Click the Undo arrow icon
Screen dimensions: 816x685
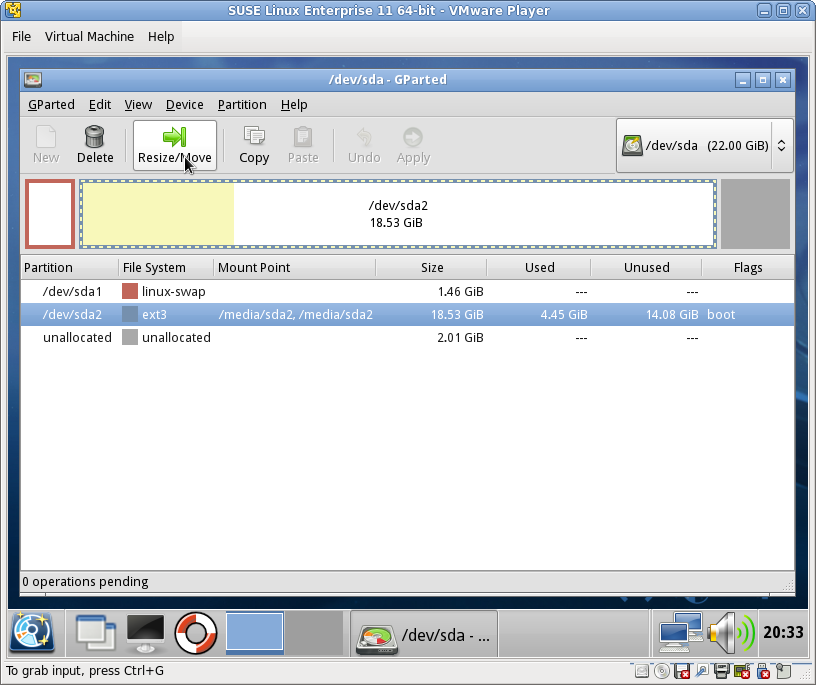coord(364,137)
